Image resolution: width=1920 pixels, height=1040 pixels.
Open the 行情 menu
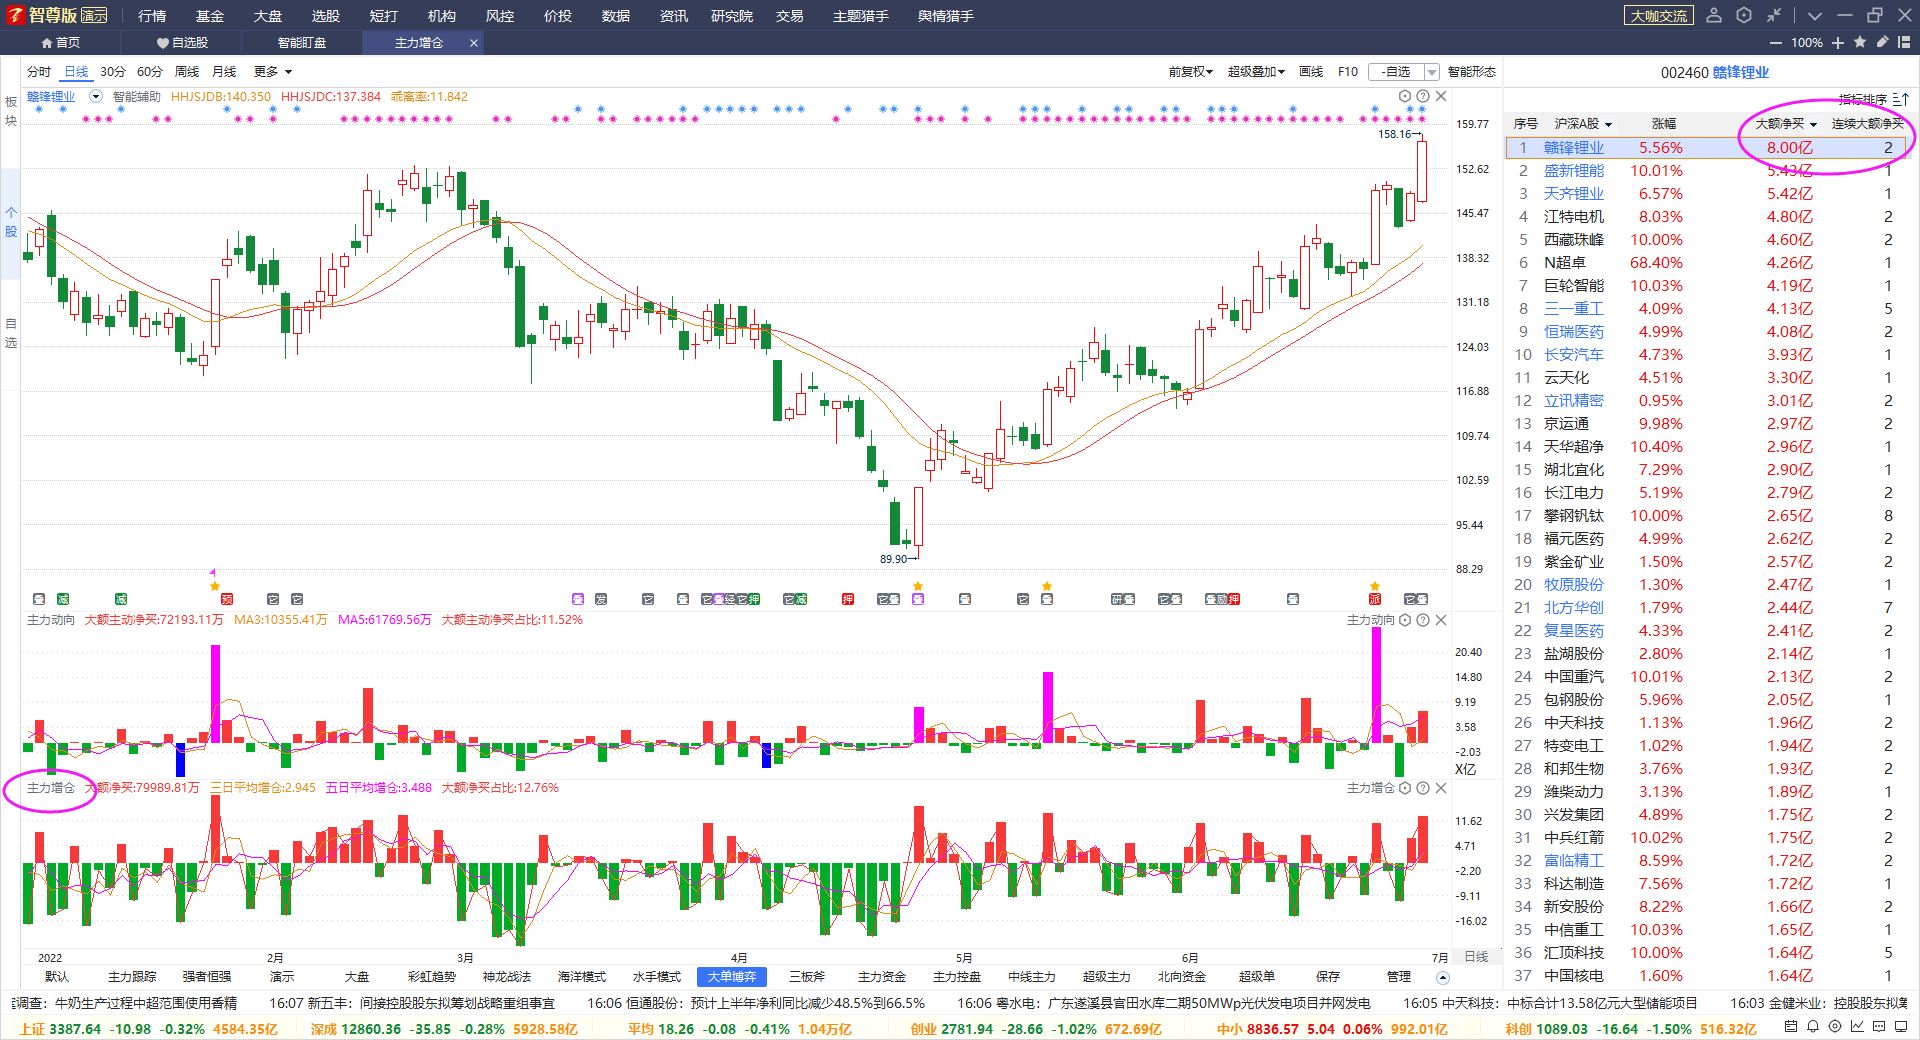[x=152, y=16]
